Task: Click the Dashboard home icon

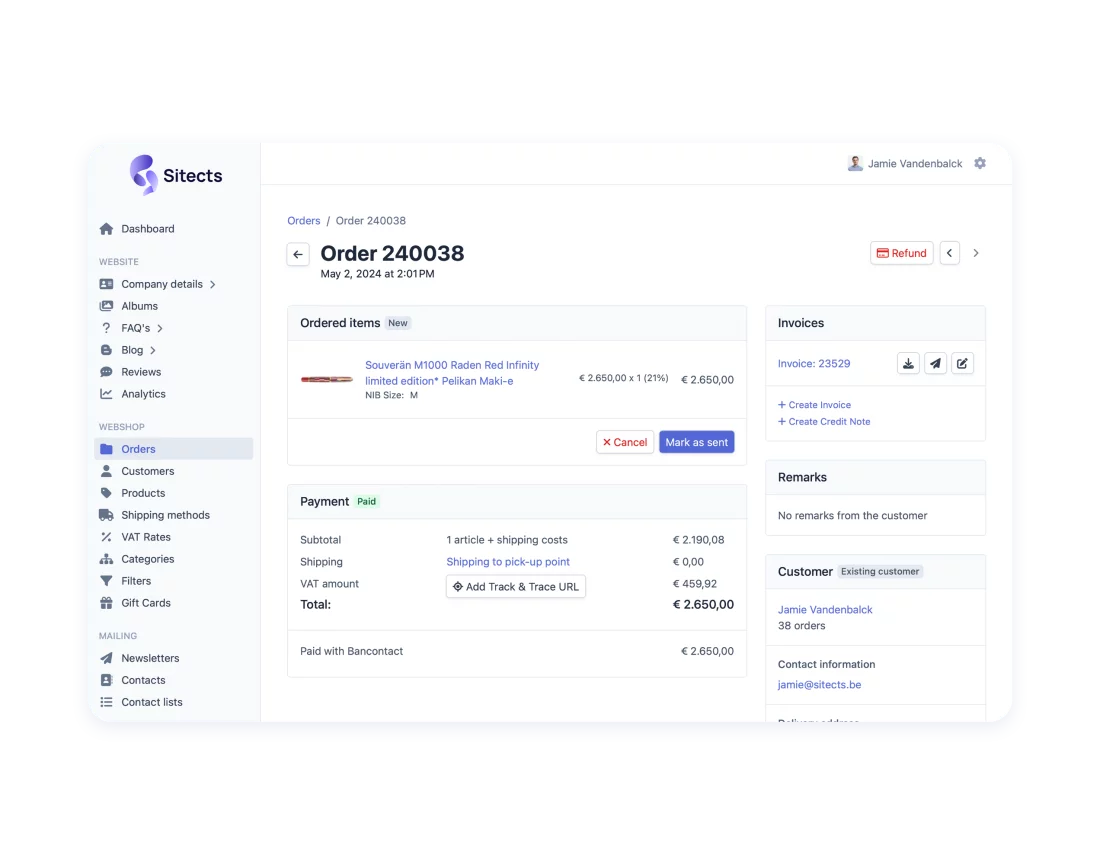Action: tap(106, 229)
